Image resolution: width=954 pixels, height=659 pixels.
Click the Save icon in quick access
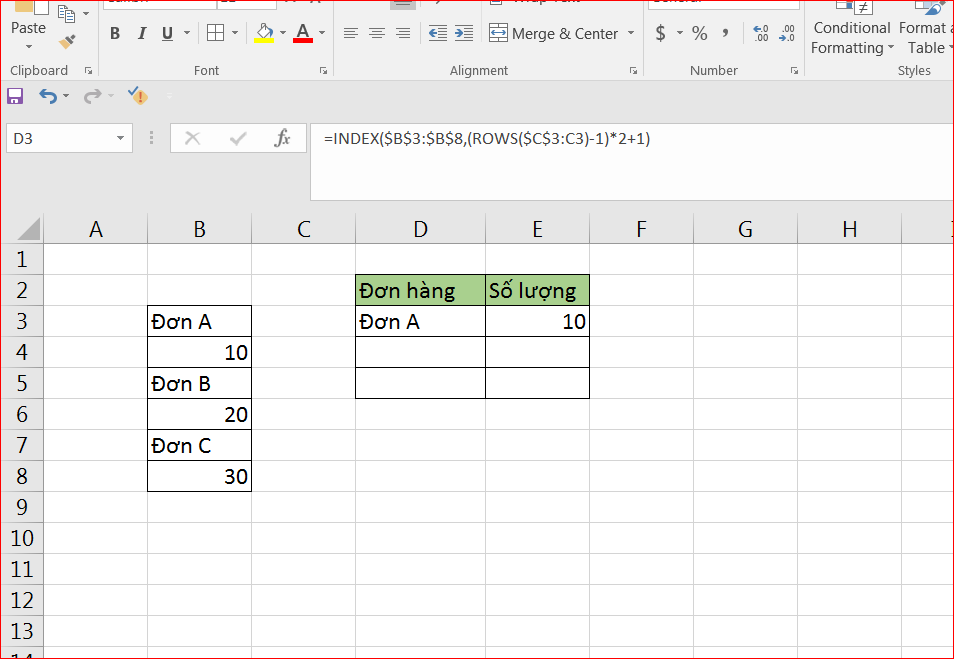(15, 96)
